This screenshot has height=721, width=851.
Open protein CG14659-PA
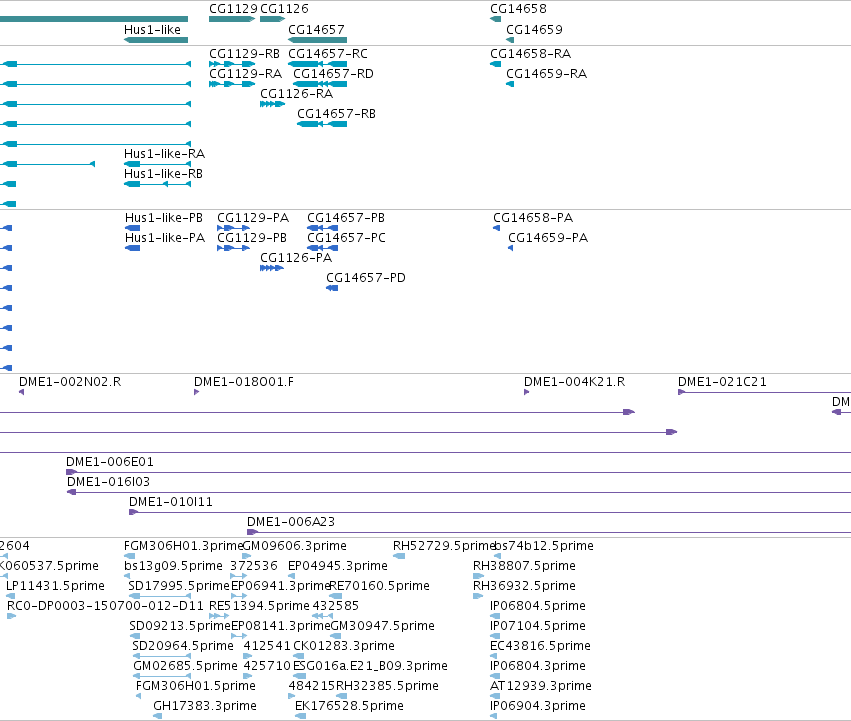point(511,248)
